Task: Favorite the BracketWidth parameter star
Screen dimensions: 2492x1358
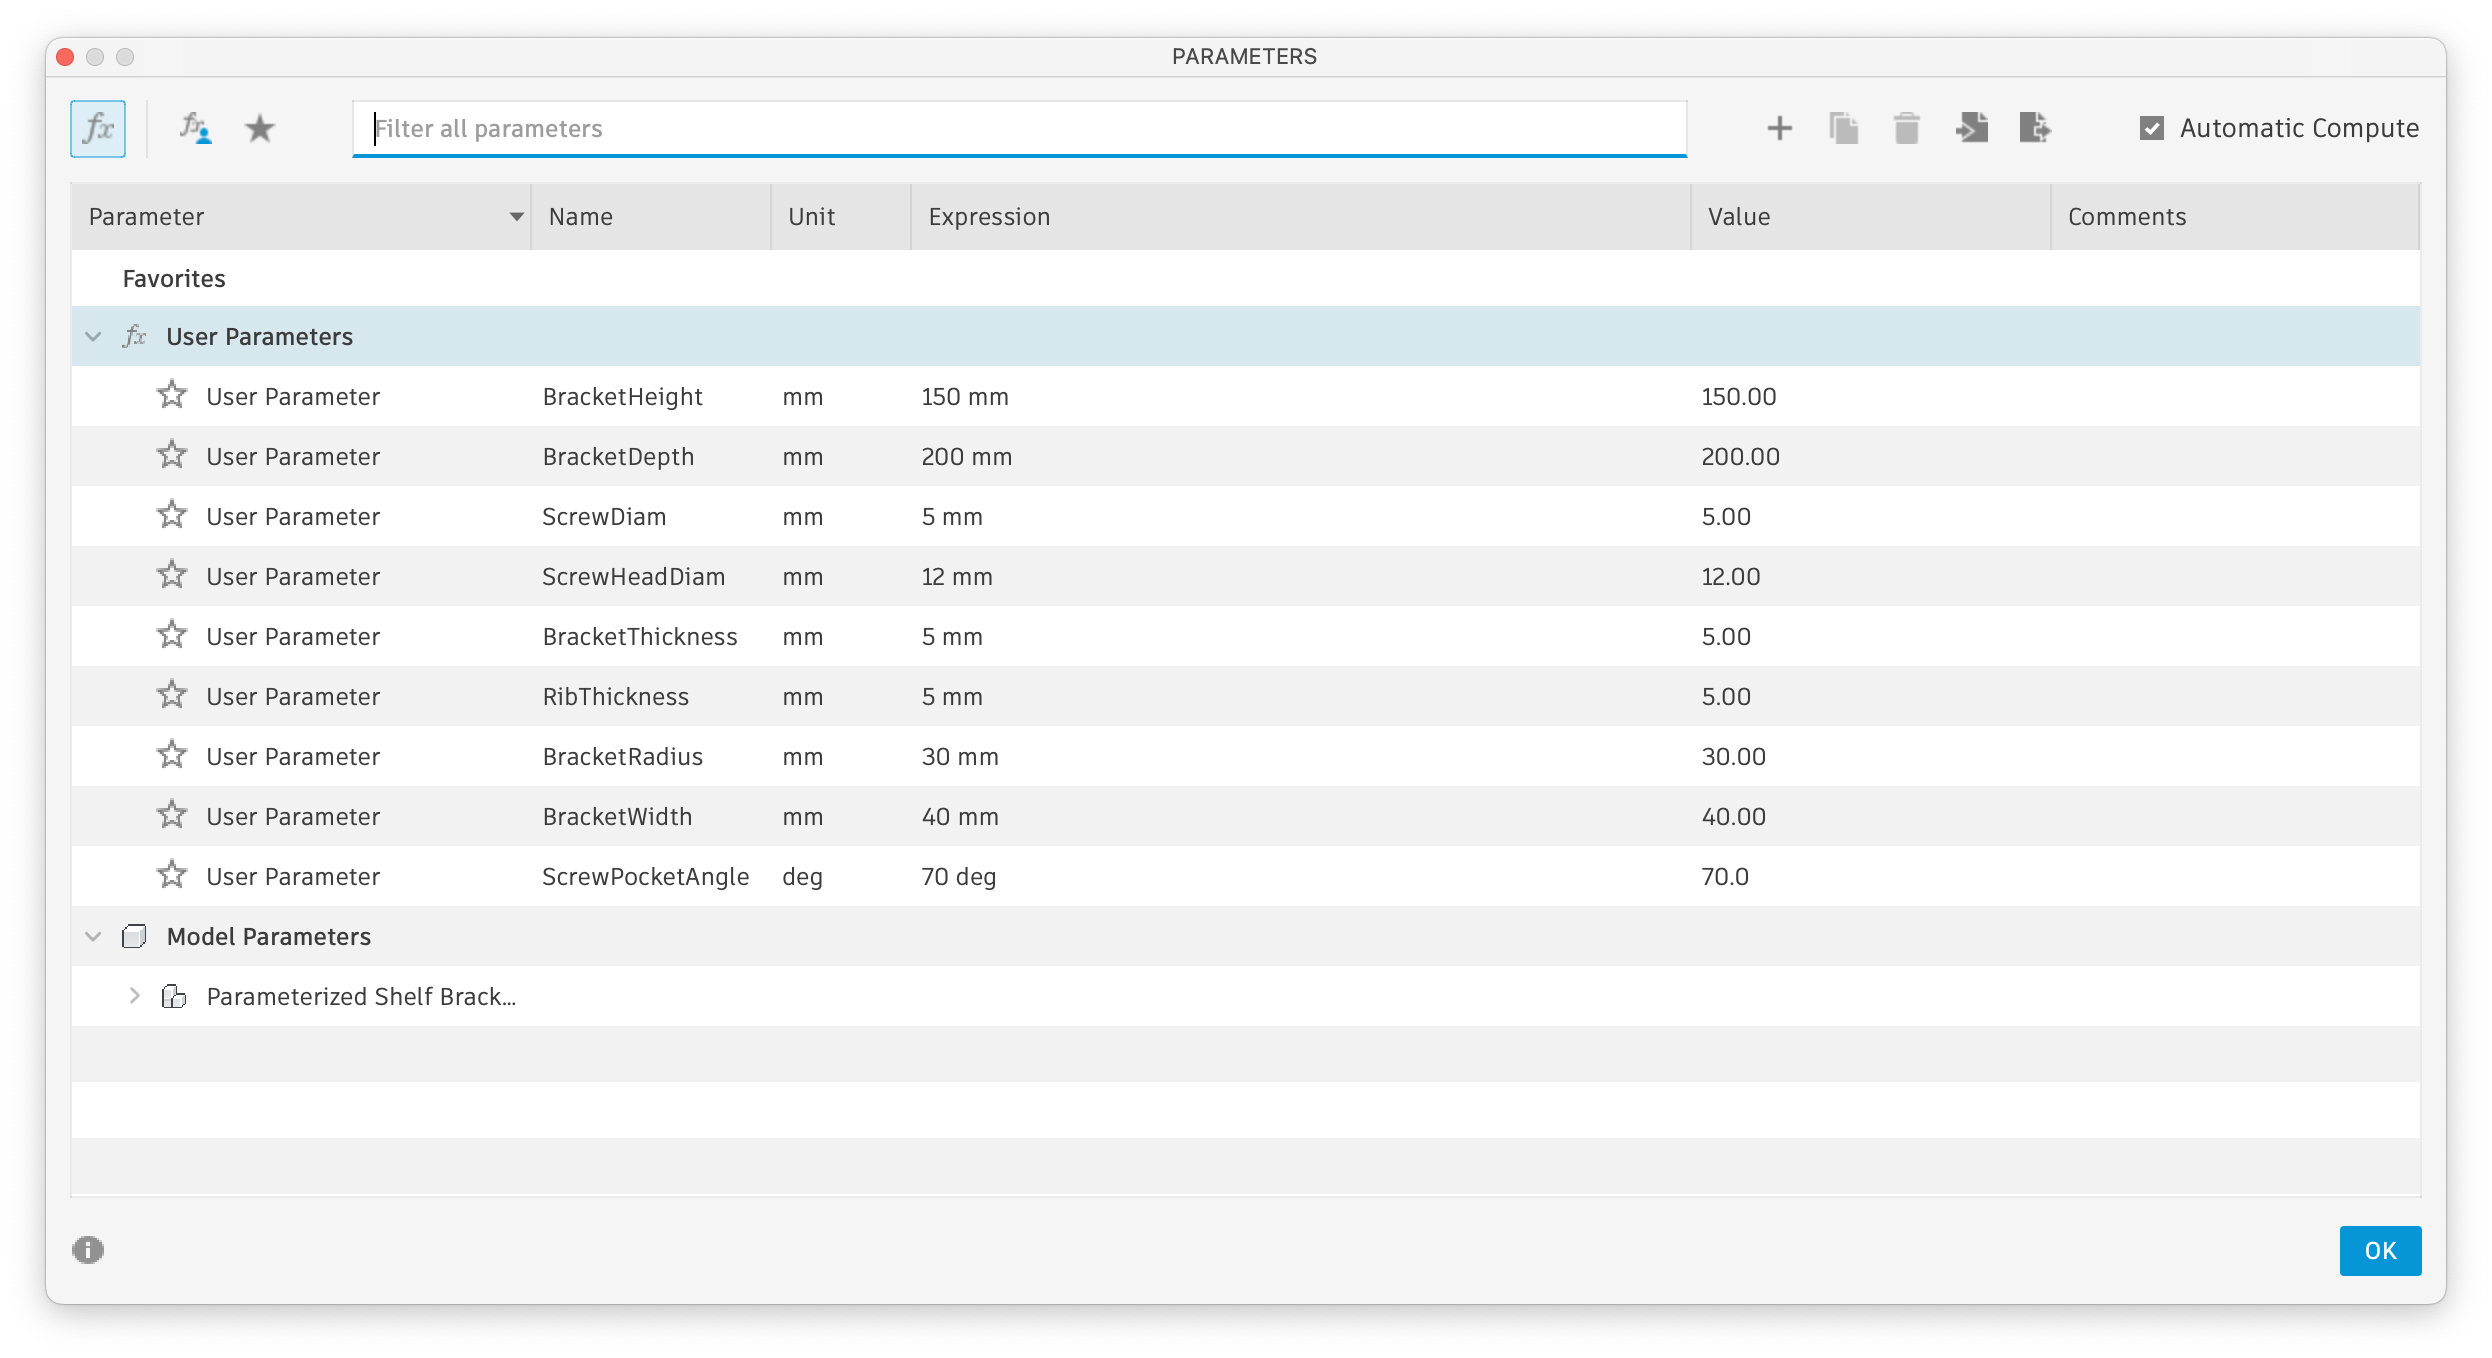Action: tap(172, 815)
